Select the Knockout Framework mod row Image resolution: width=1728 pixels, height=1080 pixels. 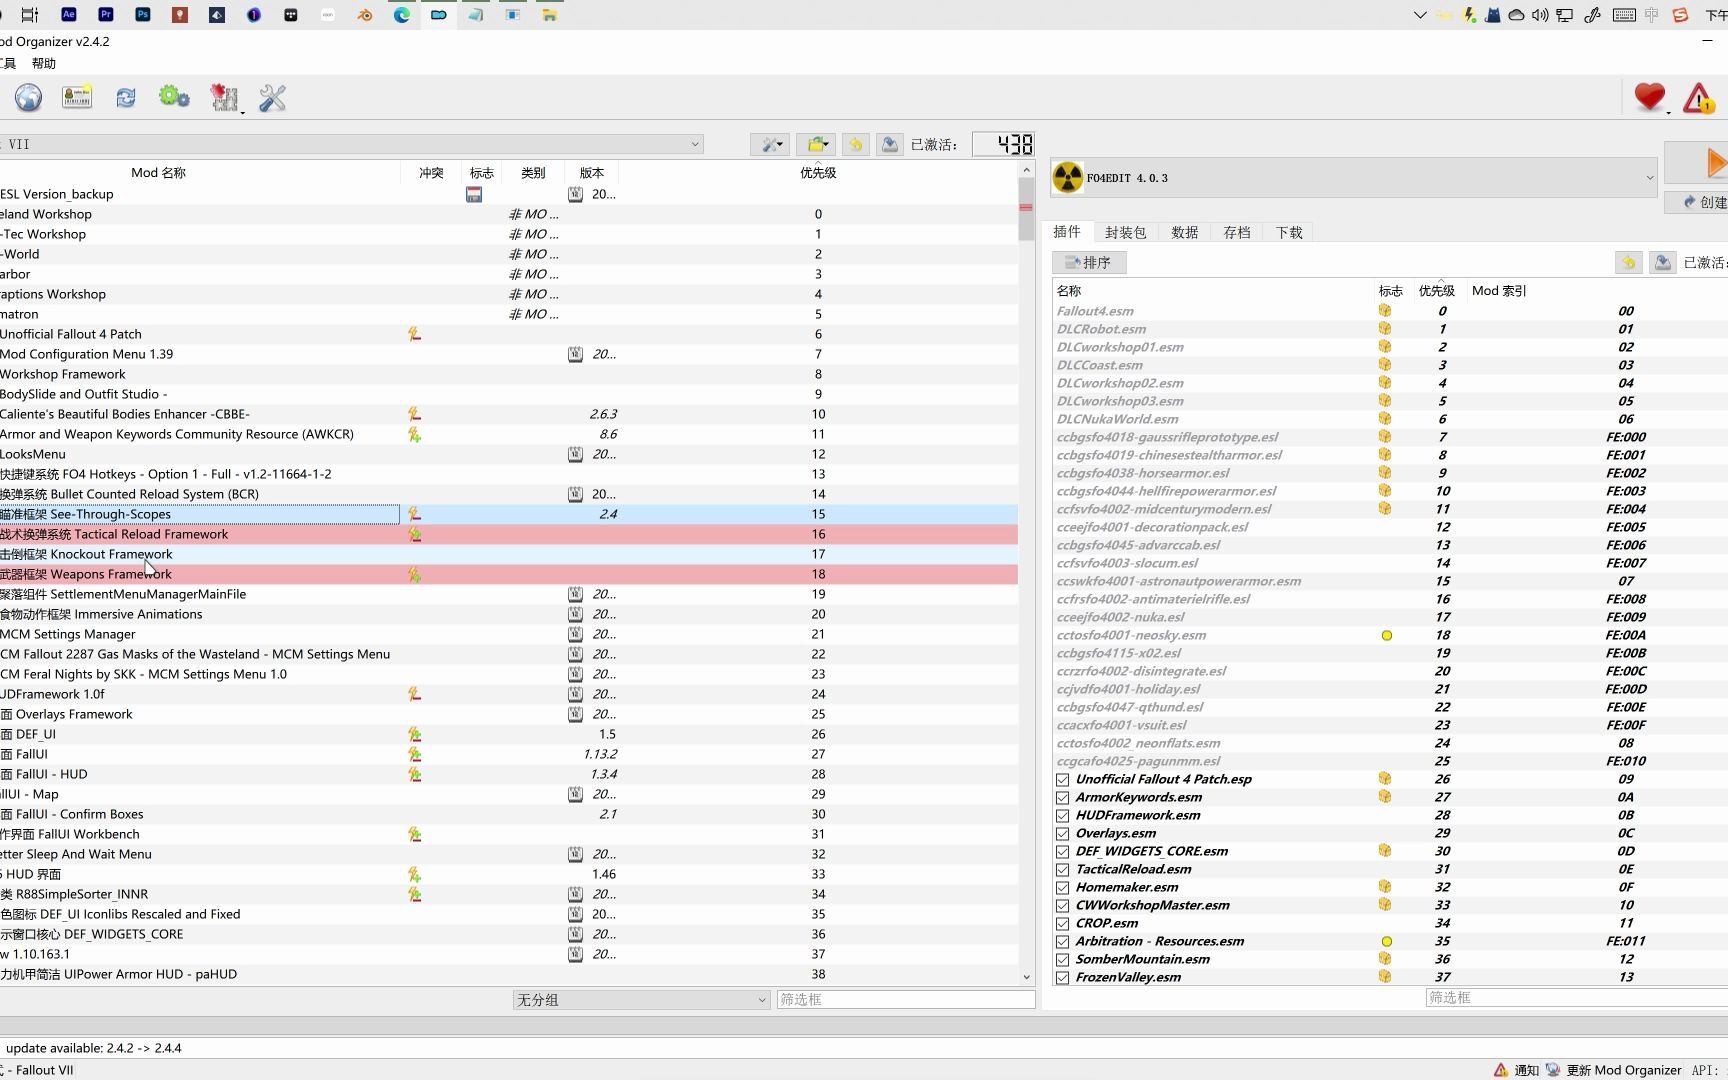(x=509, y=554)
